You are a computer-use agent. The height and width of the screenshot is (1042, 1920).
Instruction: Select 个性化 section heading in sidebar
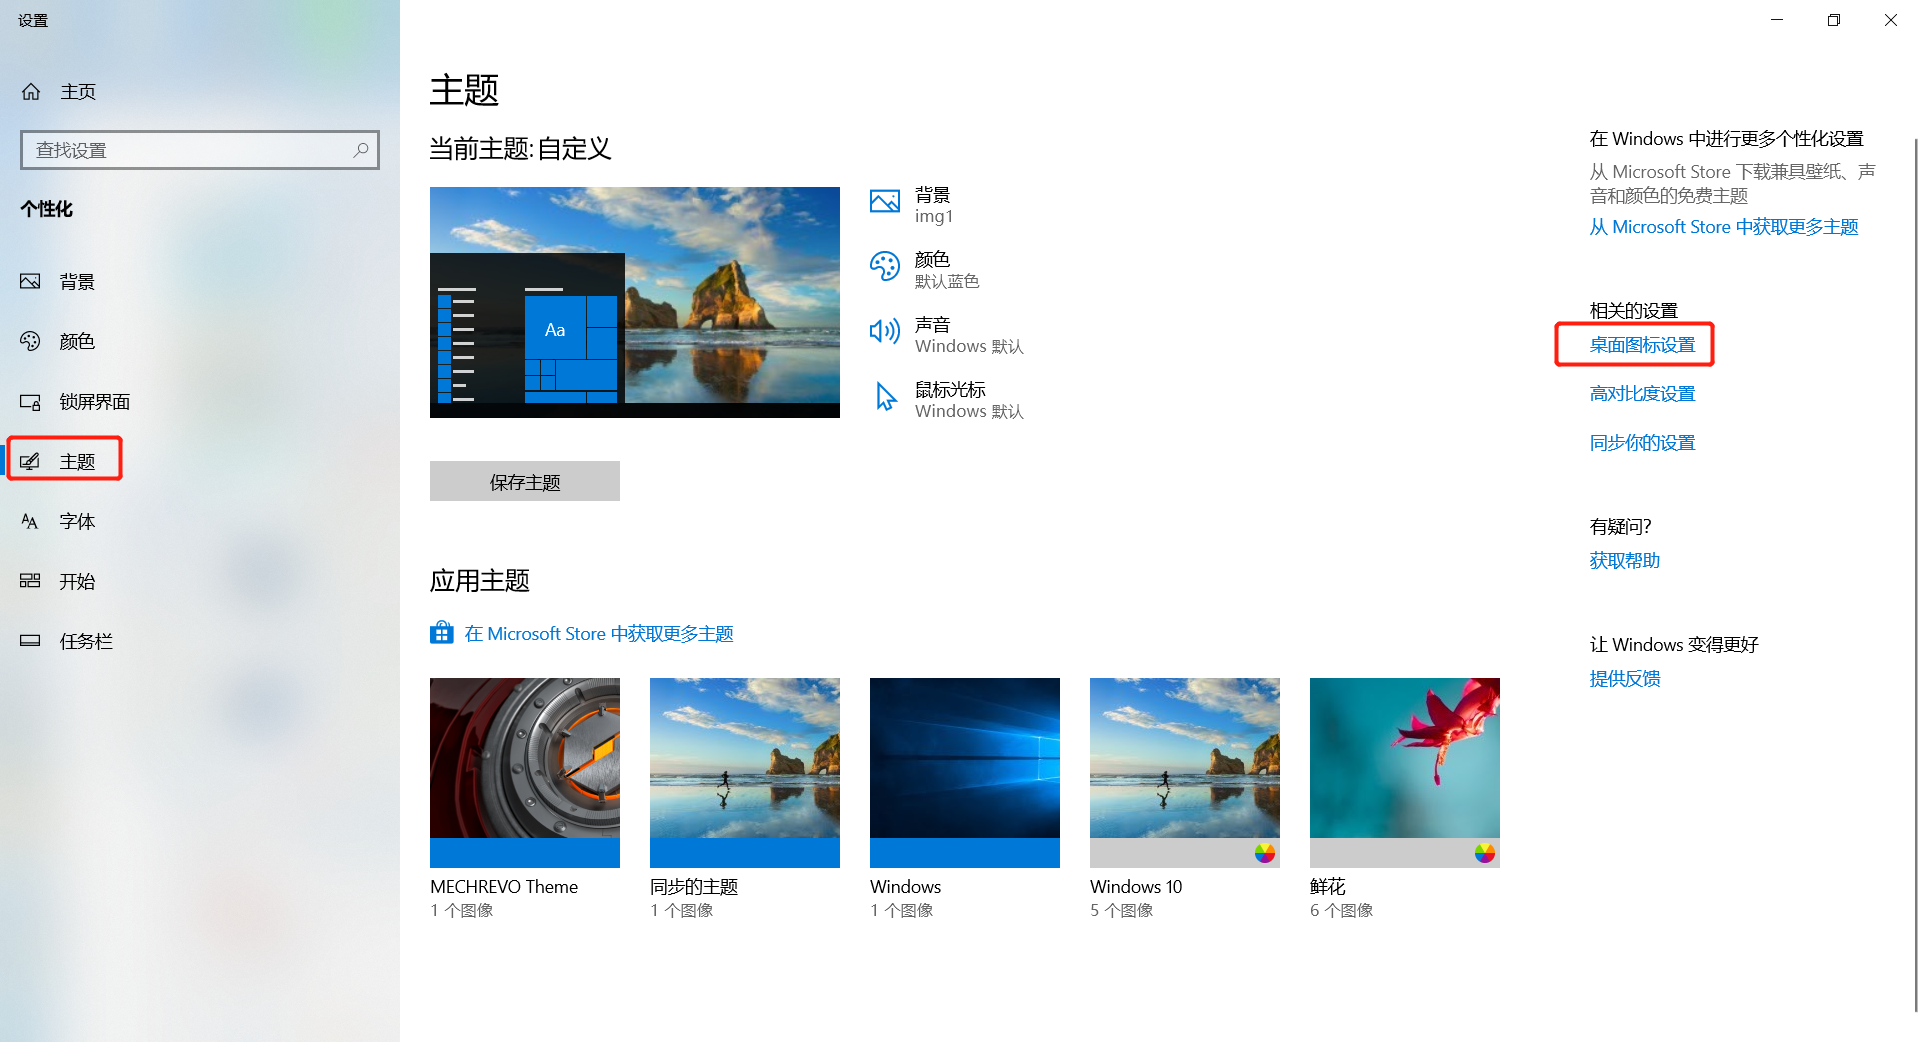coord(46,209)
